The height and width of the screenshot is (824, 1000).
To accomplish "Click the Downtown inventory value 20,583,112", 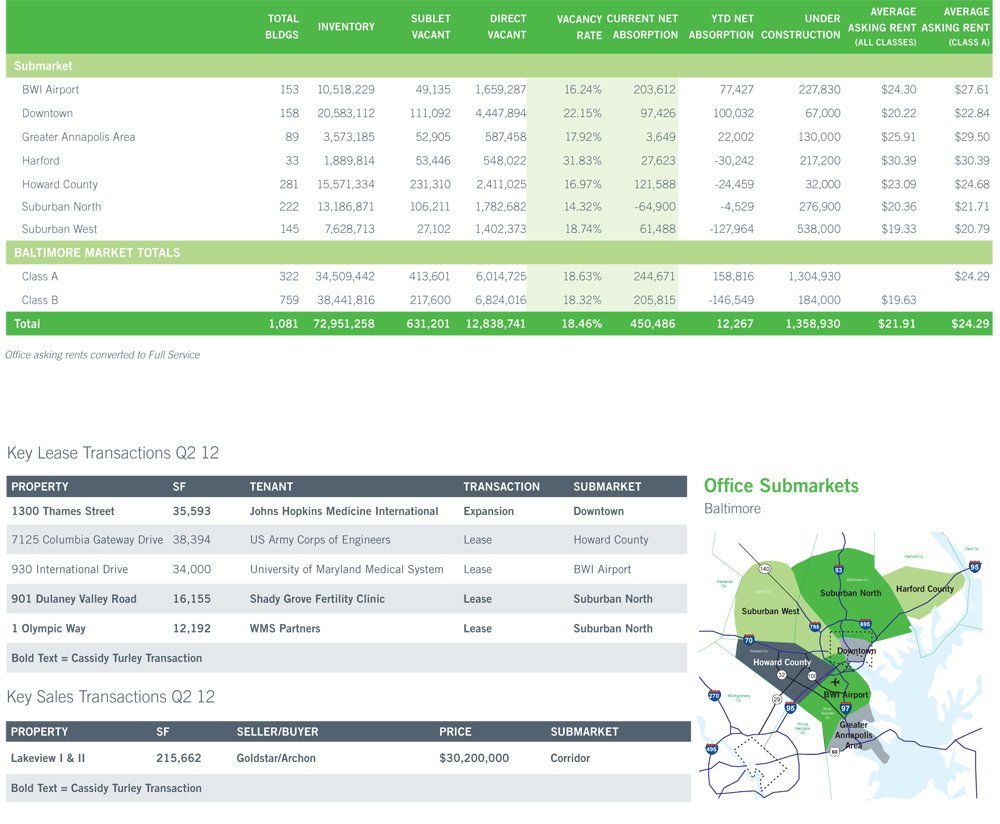I will (x=346, y=114).
